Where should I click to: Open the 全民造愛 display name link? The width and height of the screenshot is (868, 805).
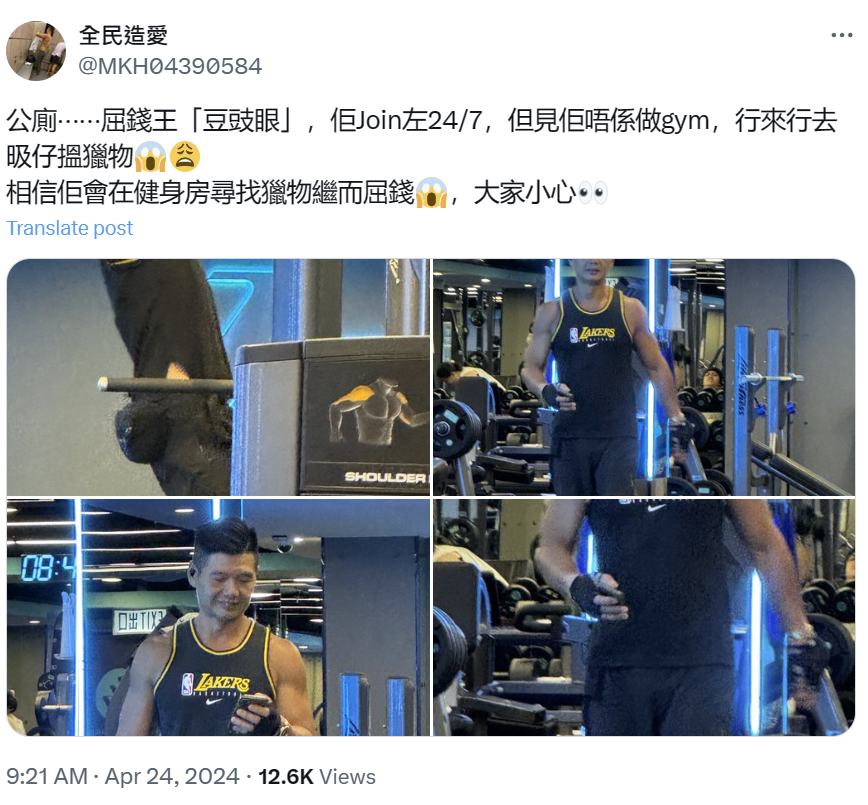123,35
